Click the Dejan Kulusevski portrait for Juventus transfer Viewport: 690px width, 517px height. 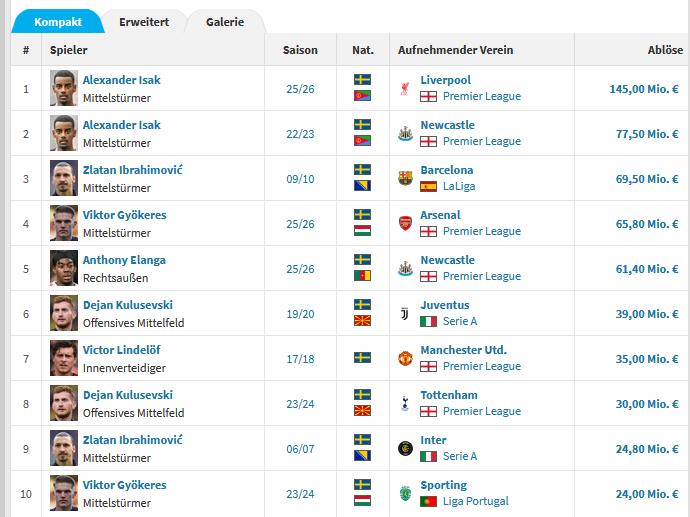(64, 313)
